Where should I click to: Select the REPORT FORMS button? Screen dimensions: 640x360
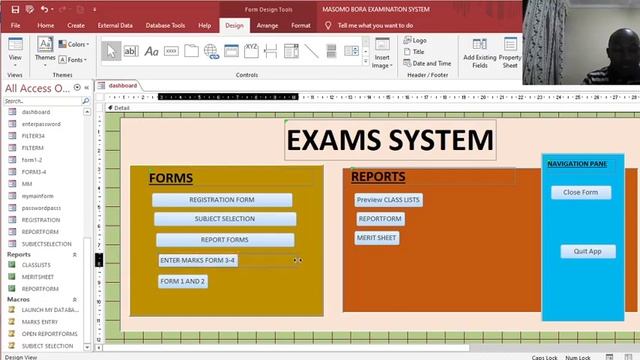(x=225, y=240)
